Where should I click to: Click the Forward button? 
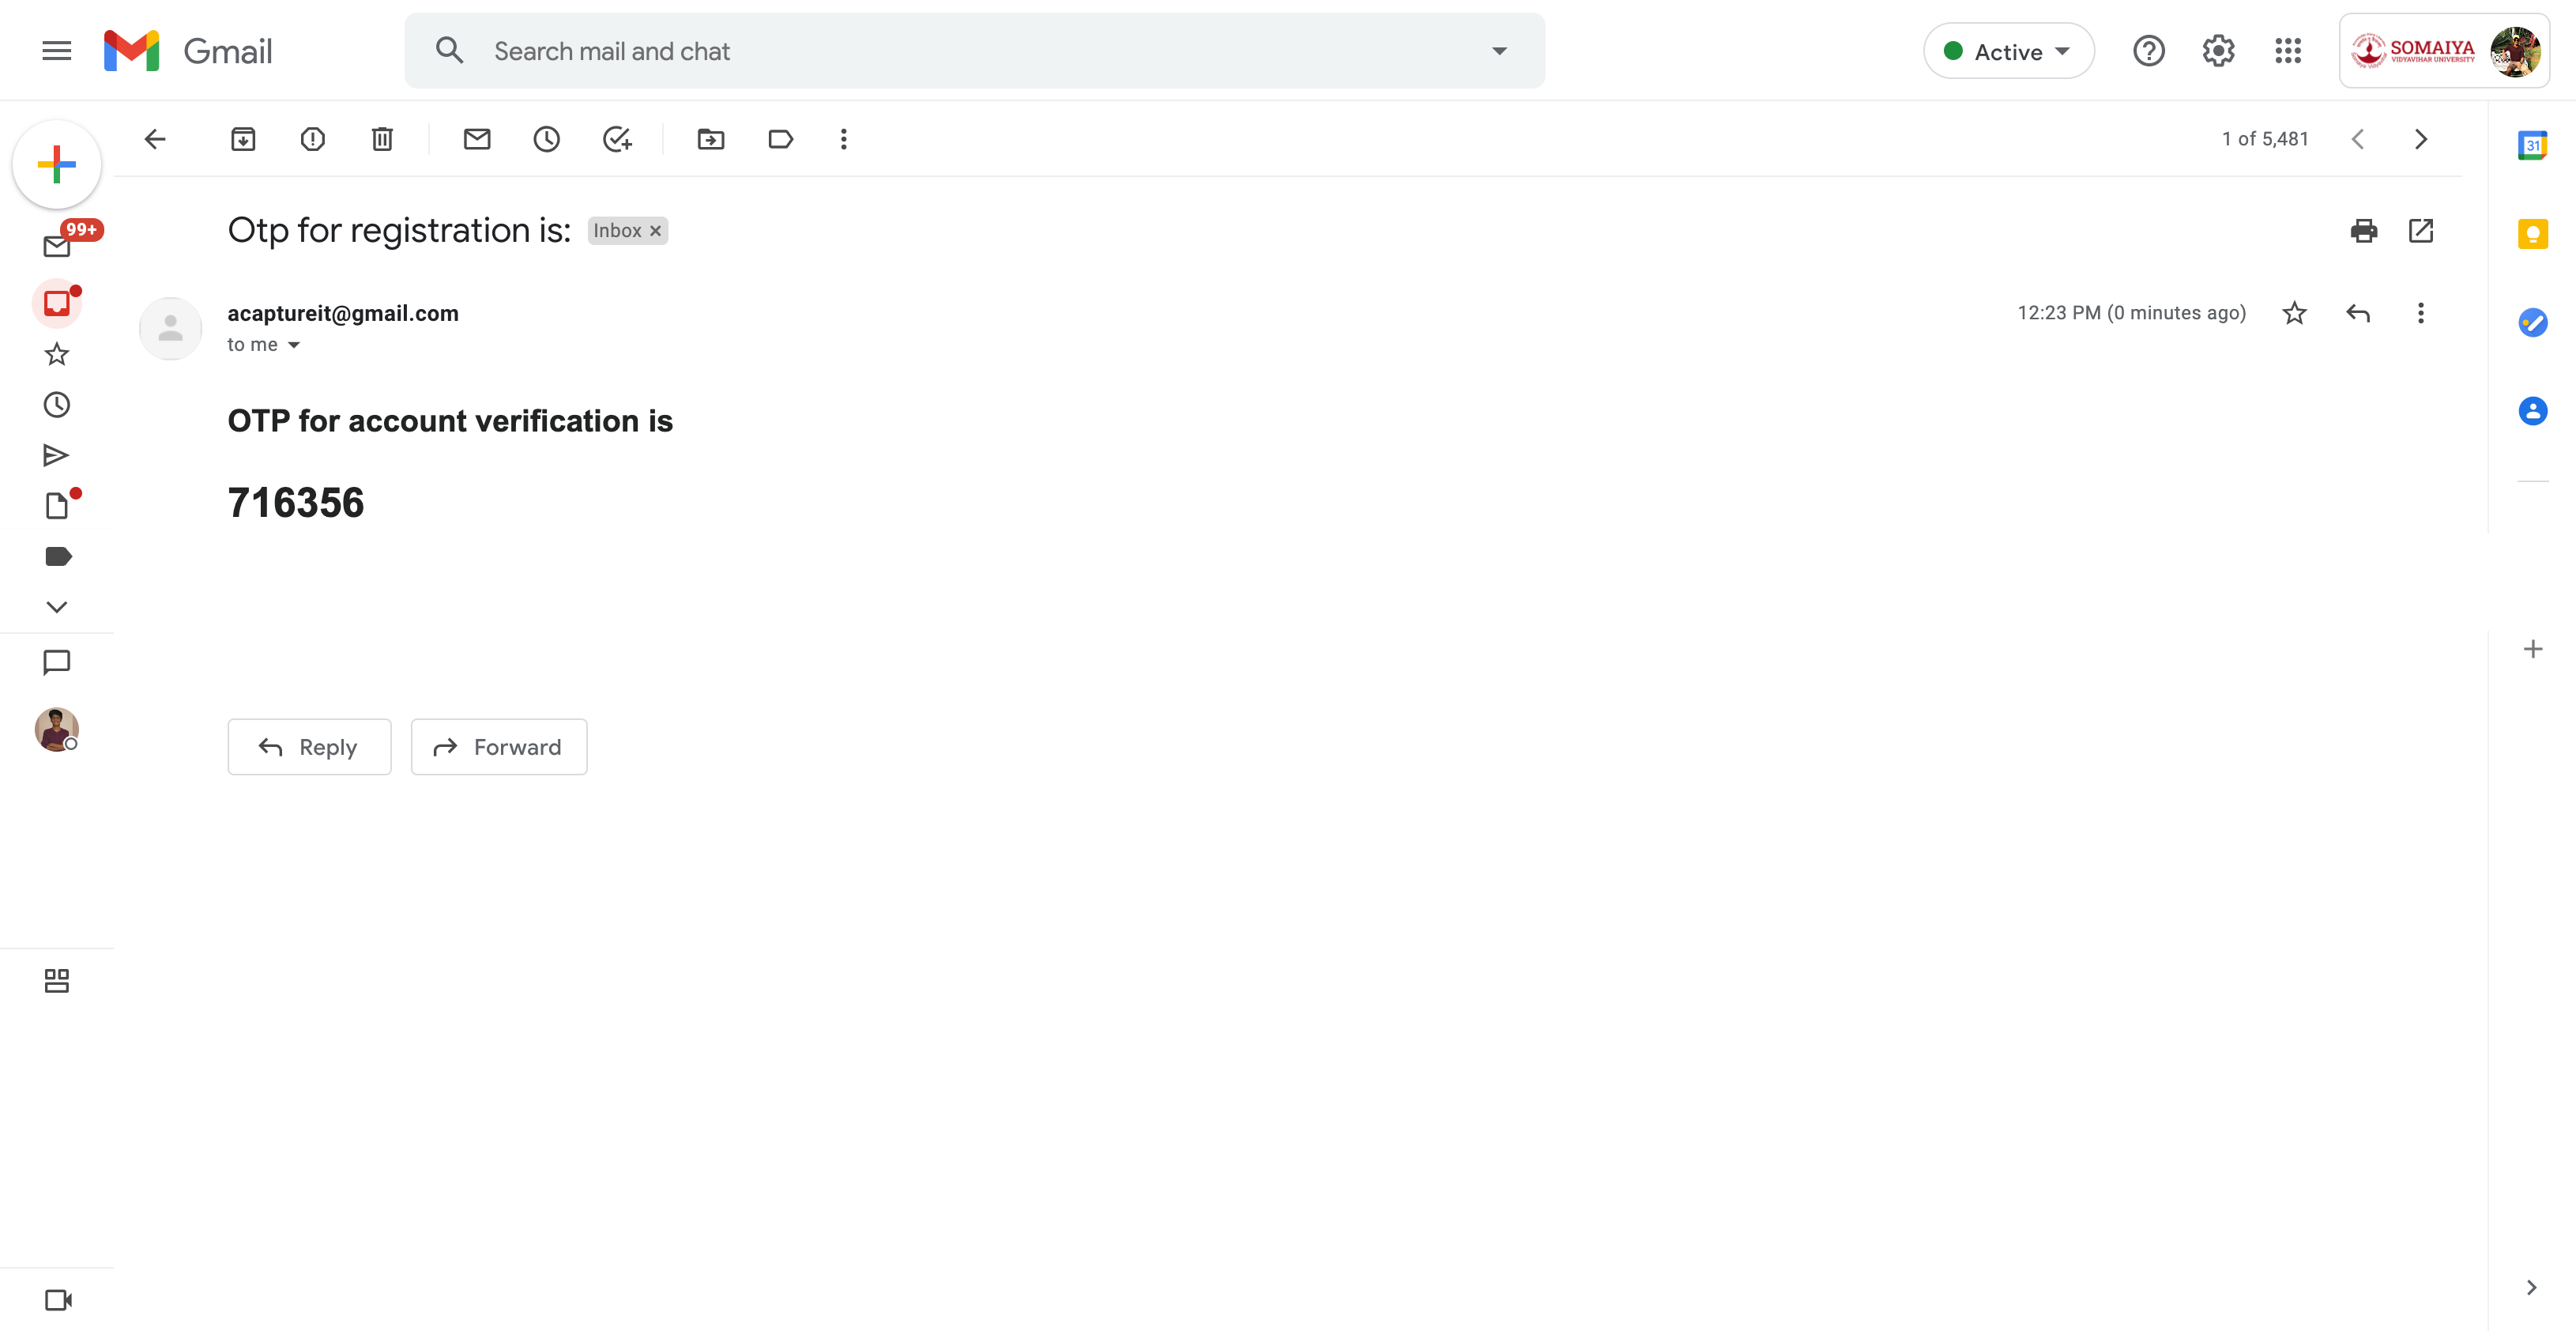[x=499, y=747]
